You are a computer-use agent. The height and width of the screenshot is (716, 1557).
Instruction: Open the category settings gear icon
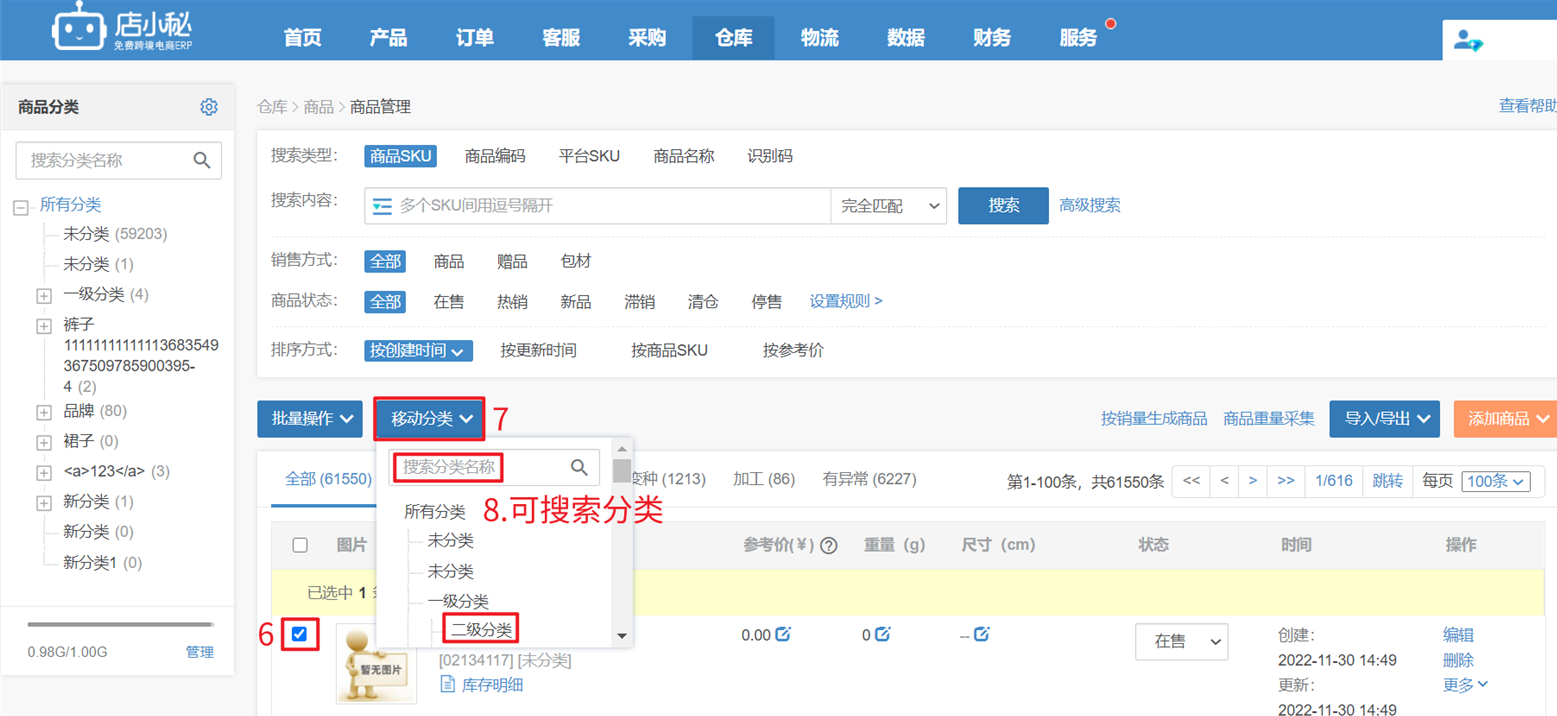pos(209,107)
